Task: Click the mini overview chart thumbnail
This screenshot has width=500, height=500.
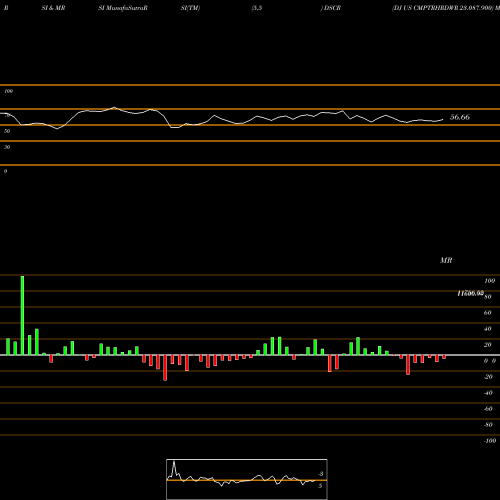Action: pyautogui.click(x=247, y=479)
